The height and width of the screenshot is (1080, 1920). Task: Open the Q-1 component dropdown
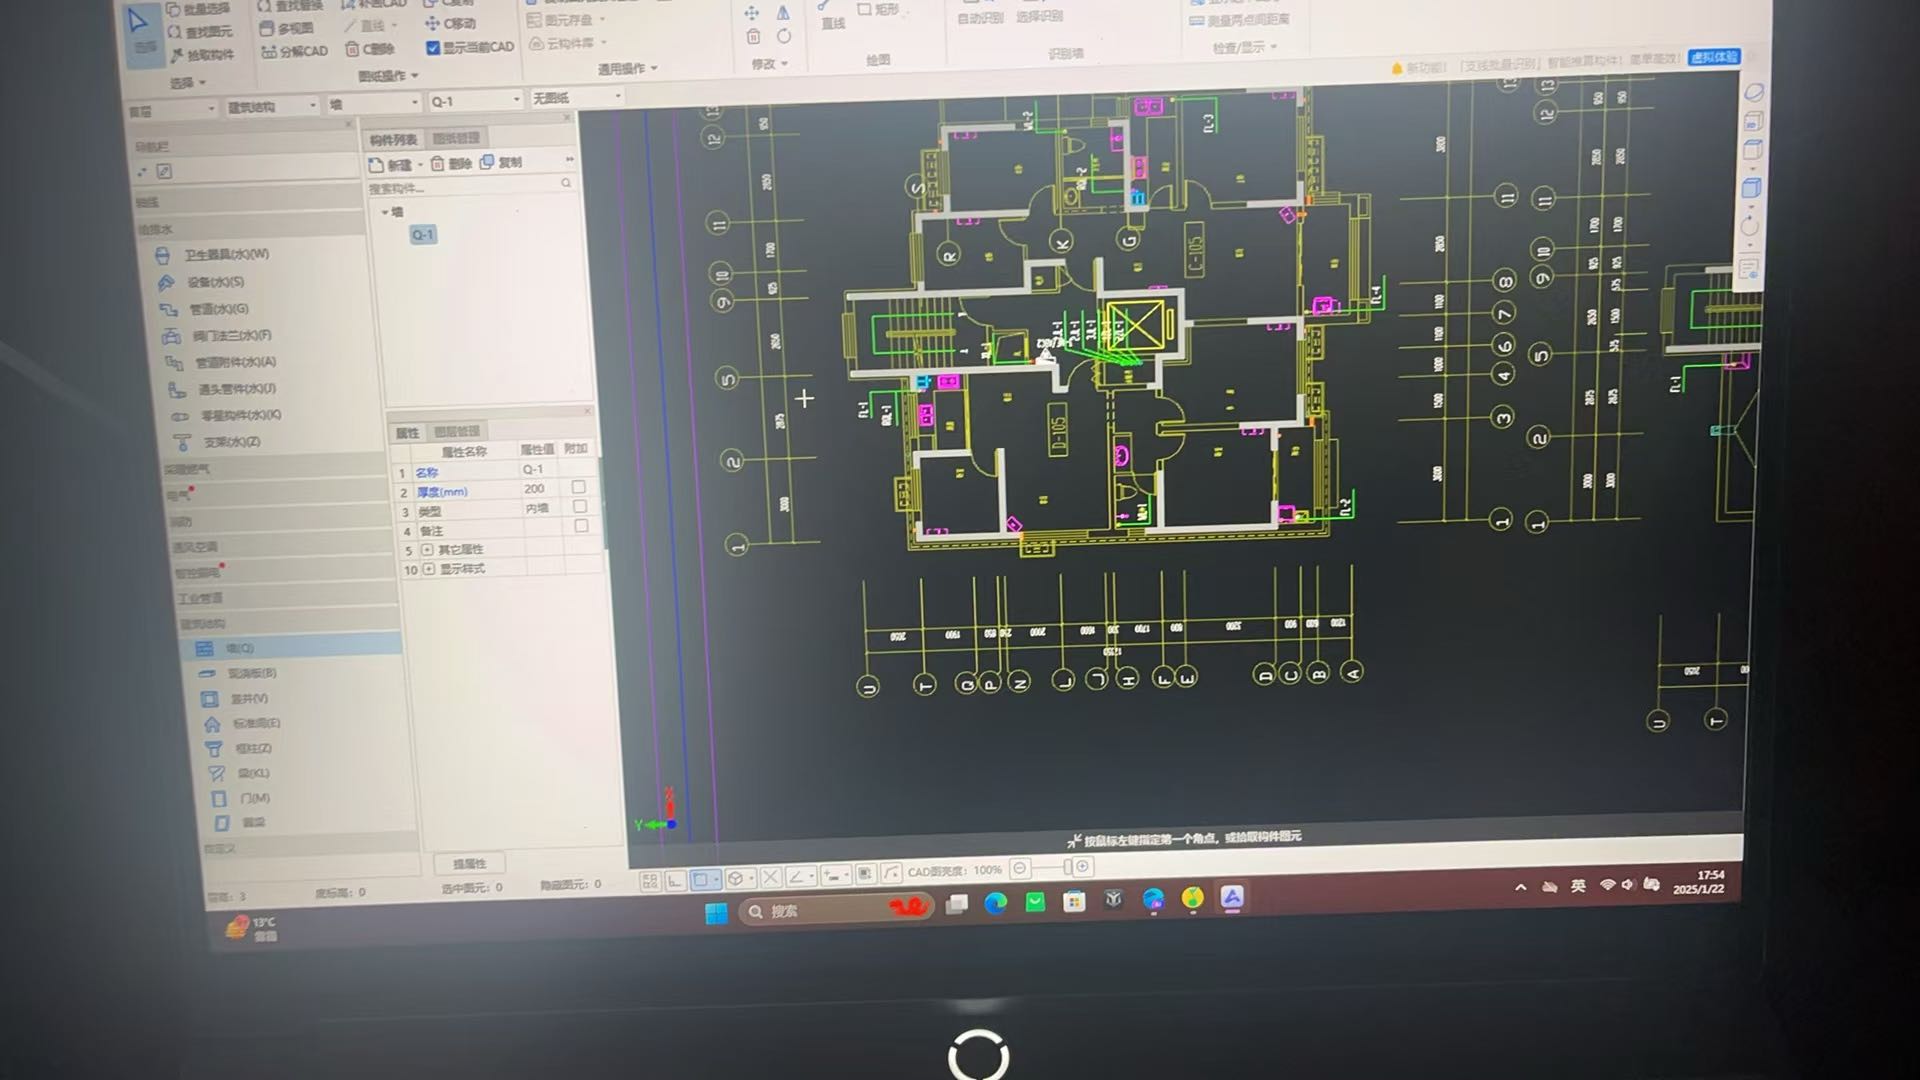[476, 100]
